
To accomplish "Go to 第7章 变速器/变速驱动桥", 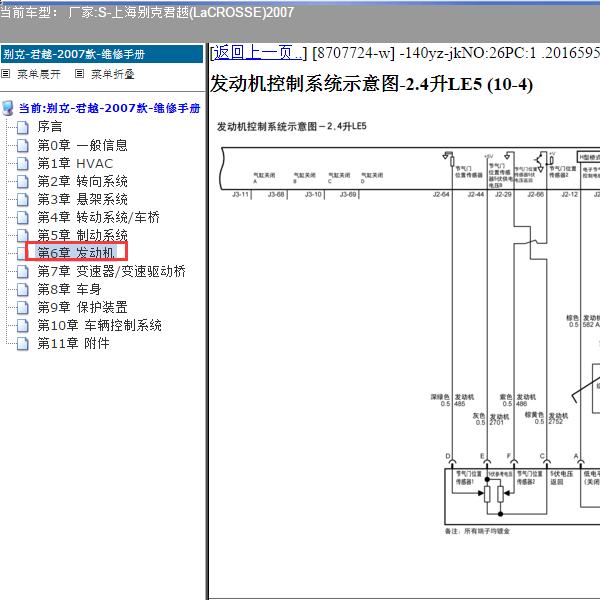I will click(x=111, y=271).
